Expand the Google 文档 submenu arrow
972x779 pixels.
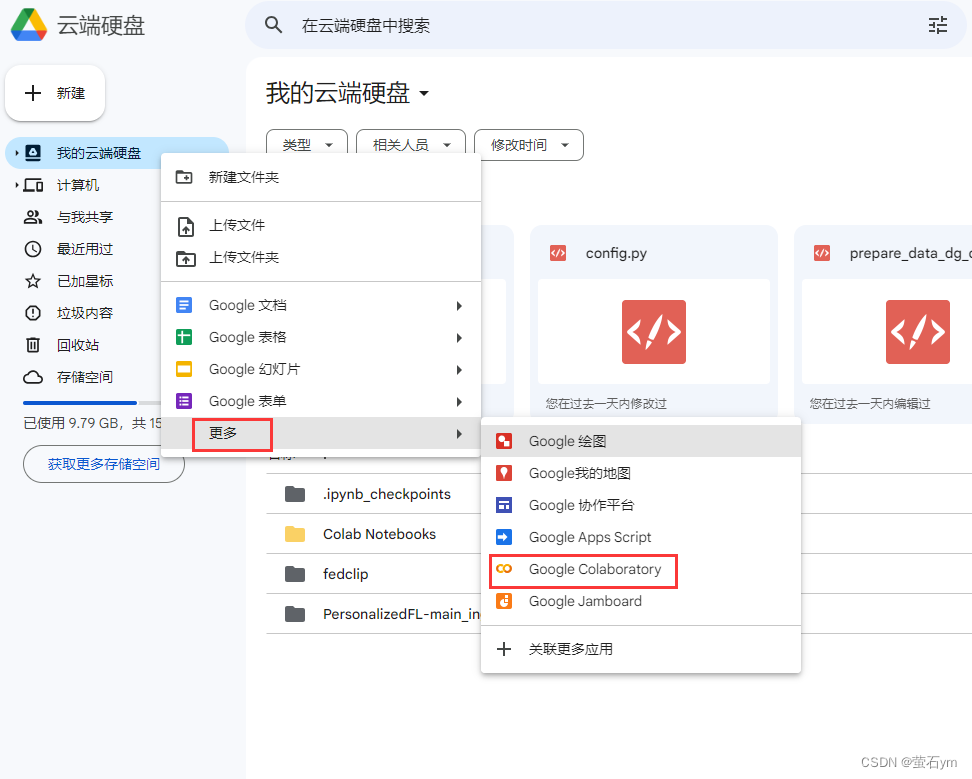(459, 305)
